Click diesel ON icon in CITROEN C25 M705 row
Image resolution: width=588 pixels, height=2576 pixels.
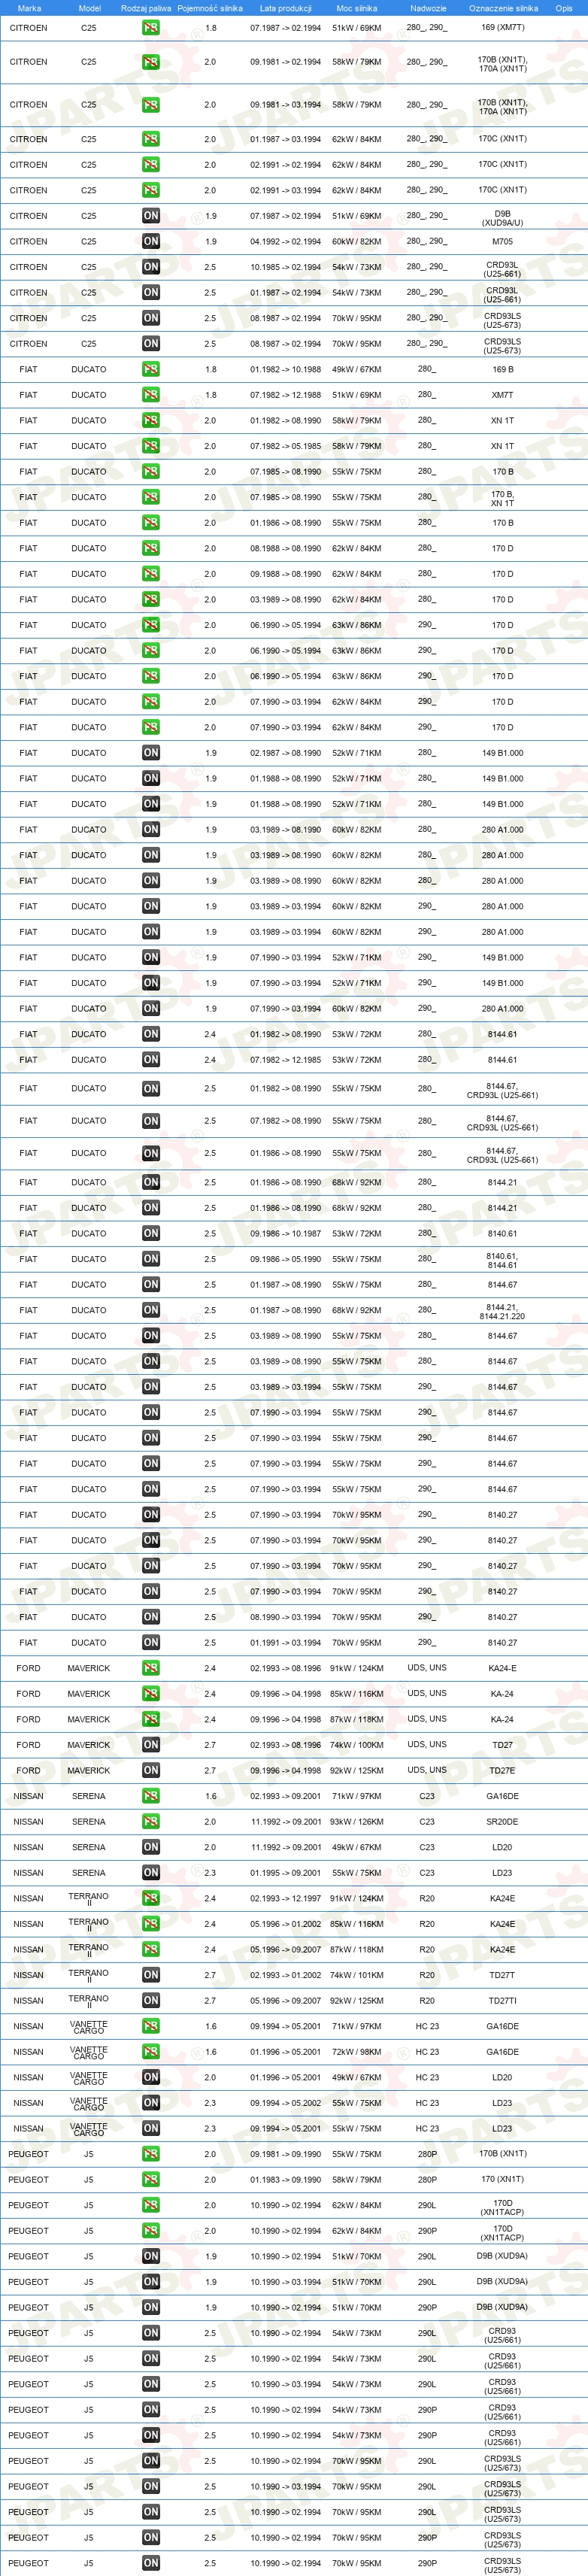point(150,242)
